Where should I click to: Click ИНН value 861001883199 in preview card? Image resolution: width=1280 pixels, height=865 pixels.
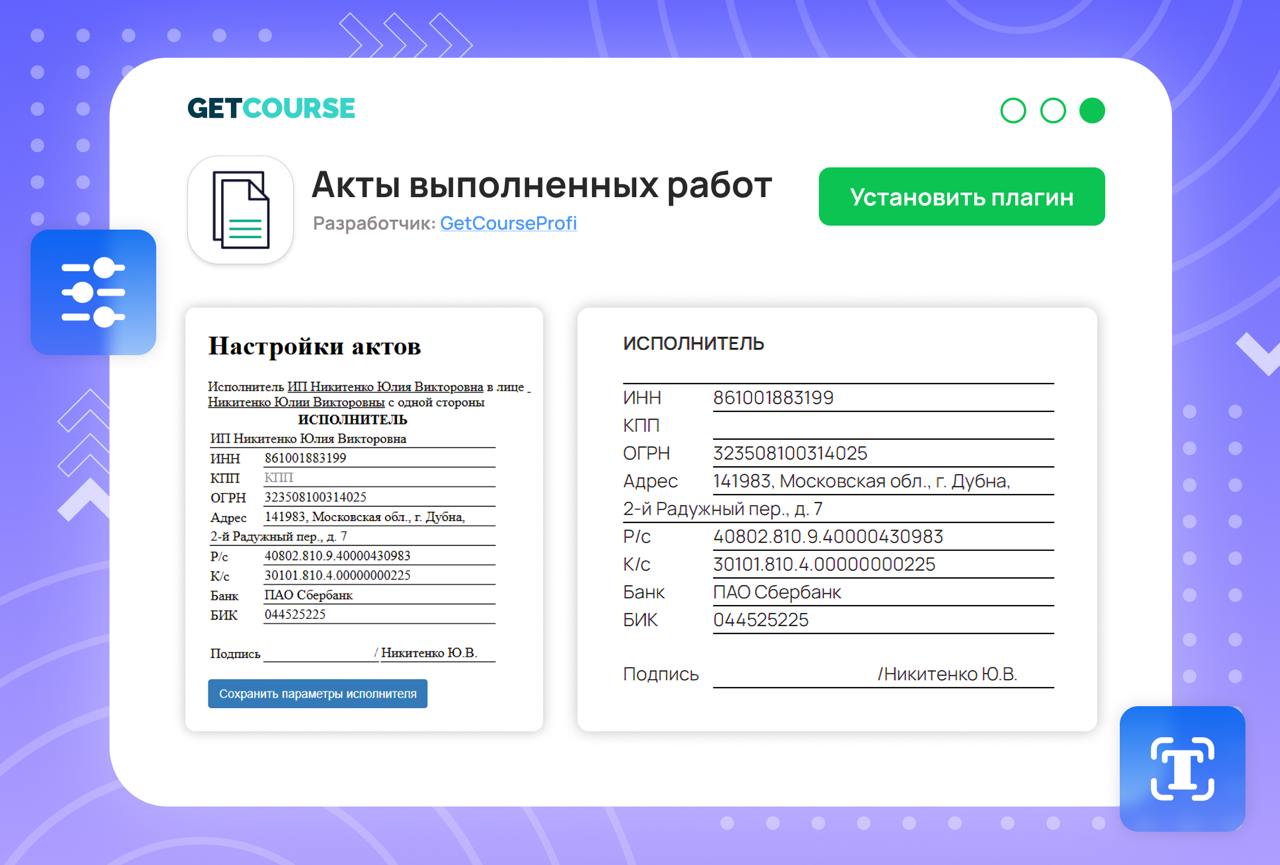click(773, 398)
